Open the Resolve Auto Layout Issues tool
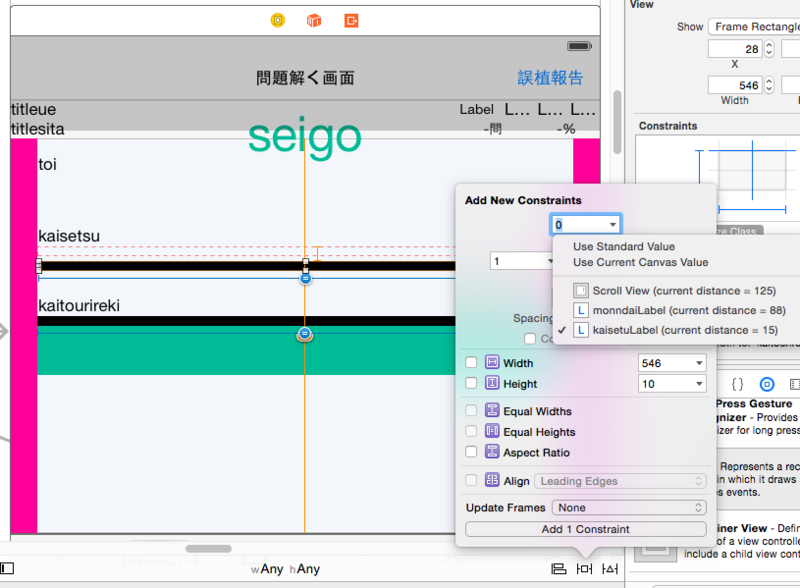This screenshot has width=800, height=588. (x=610, y=569)
